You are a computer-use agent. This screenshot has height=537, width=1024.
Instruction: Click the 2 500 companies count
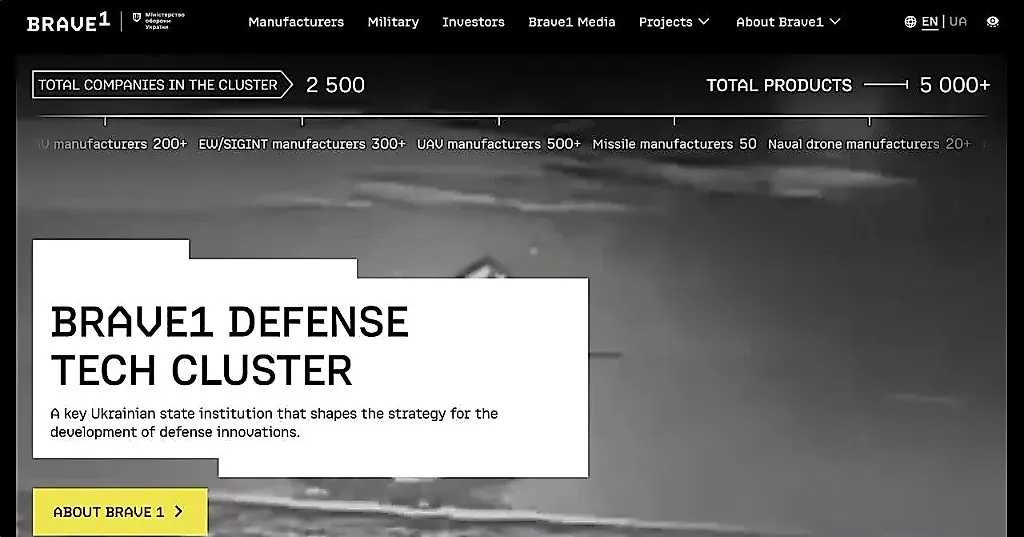pyautogui.click(x=335, y=85)
